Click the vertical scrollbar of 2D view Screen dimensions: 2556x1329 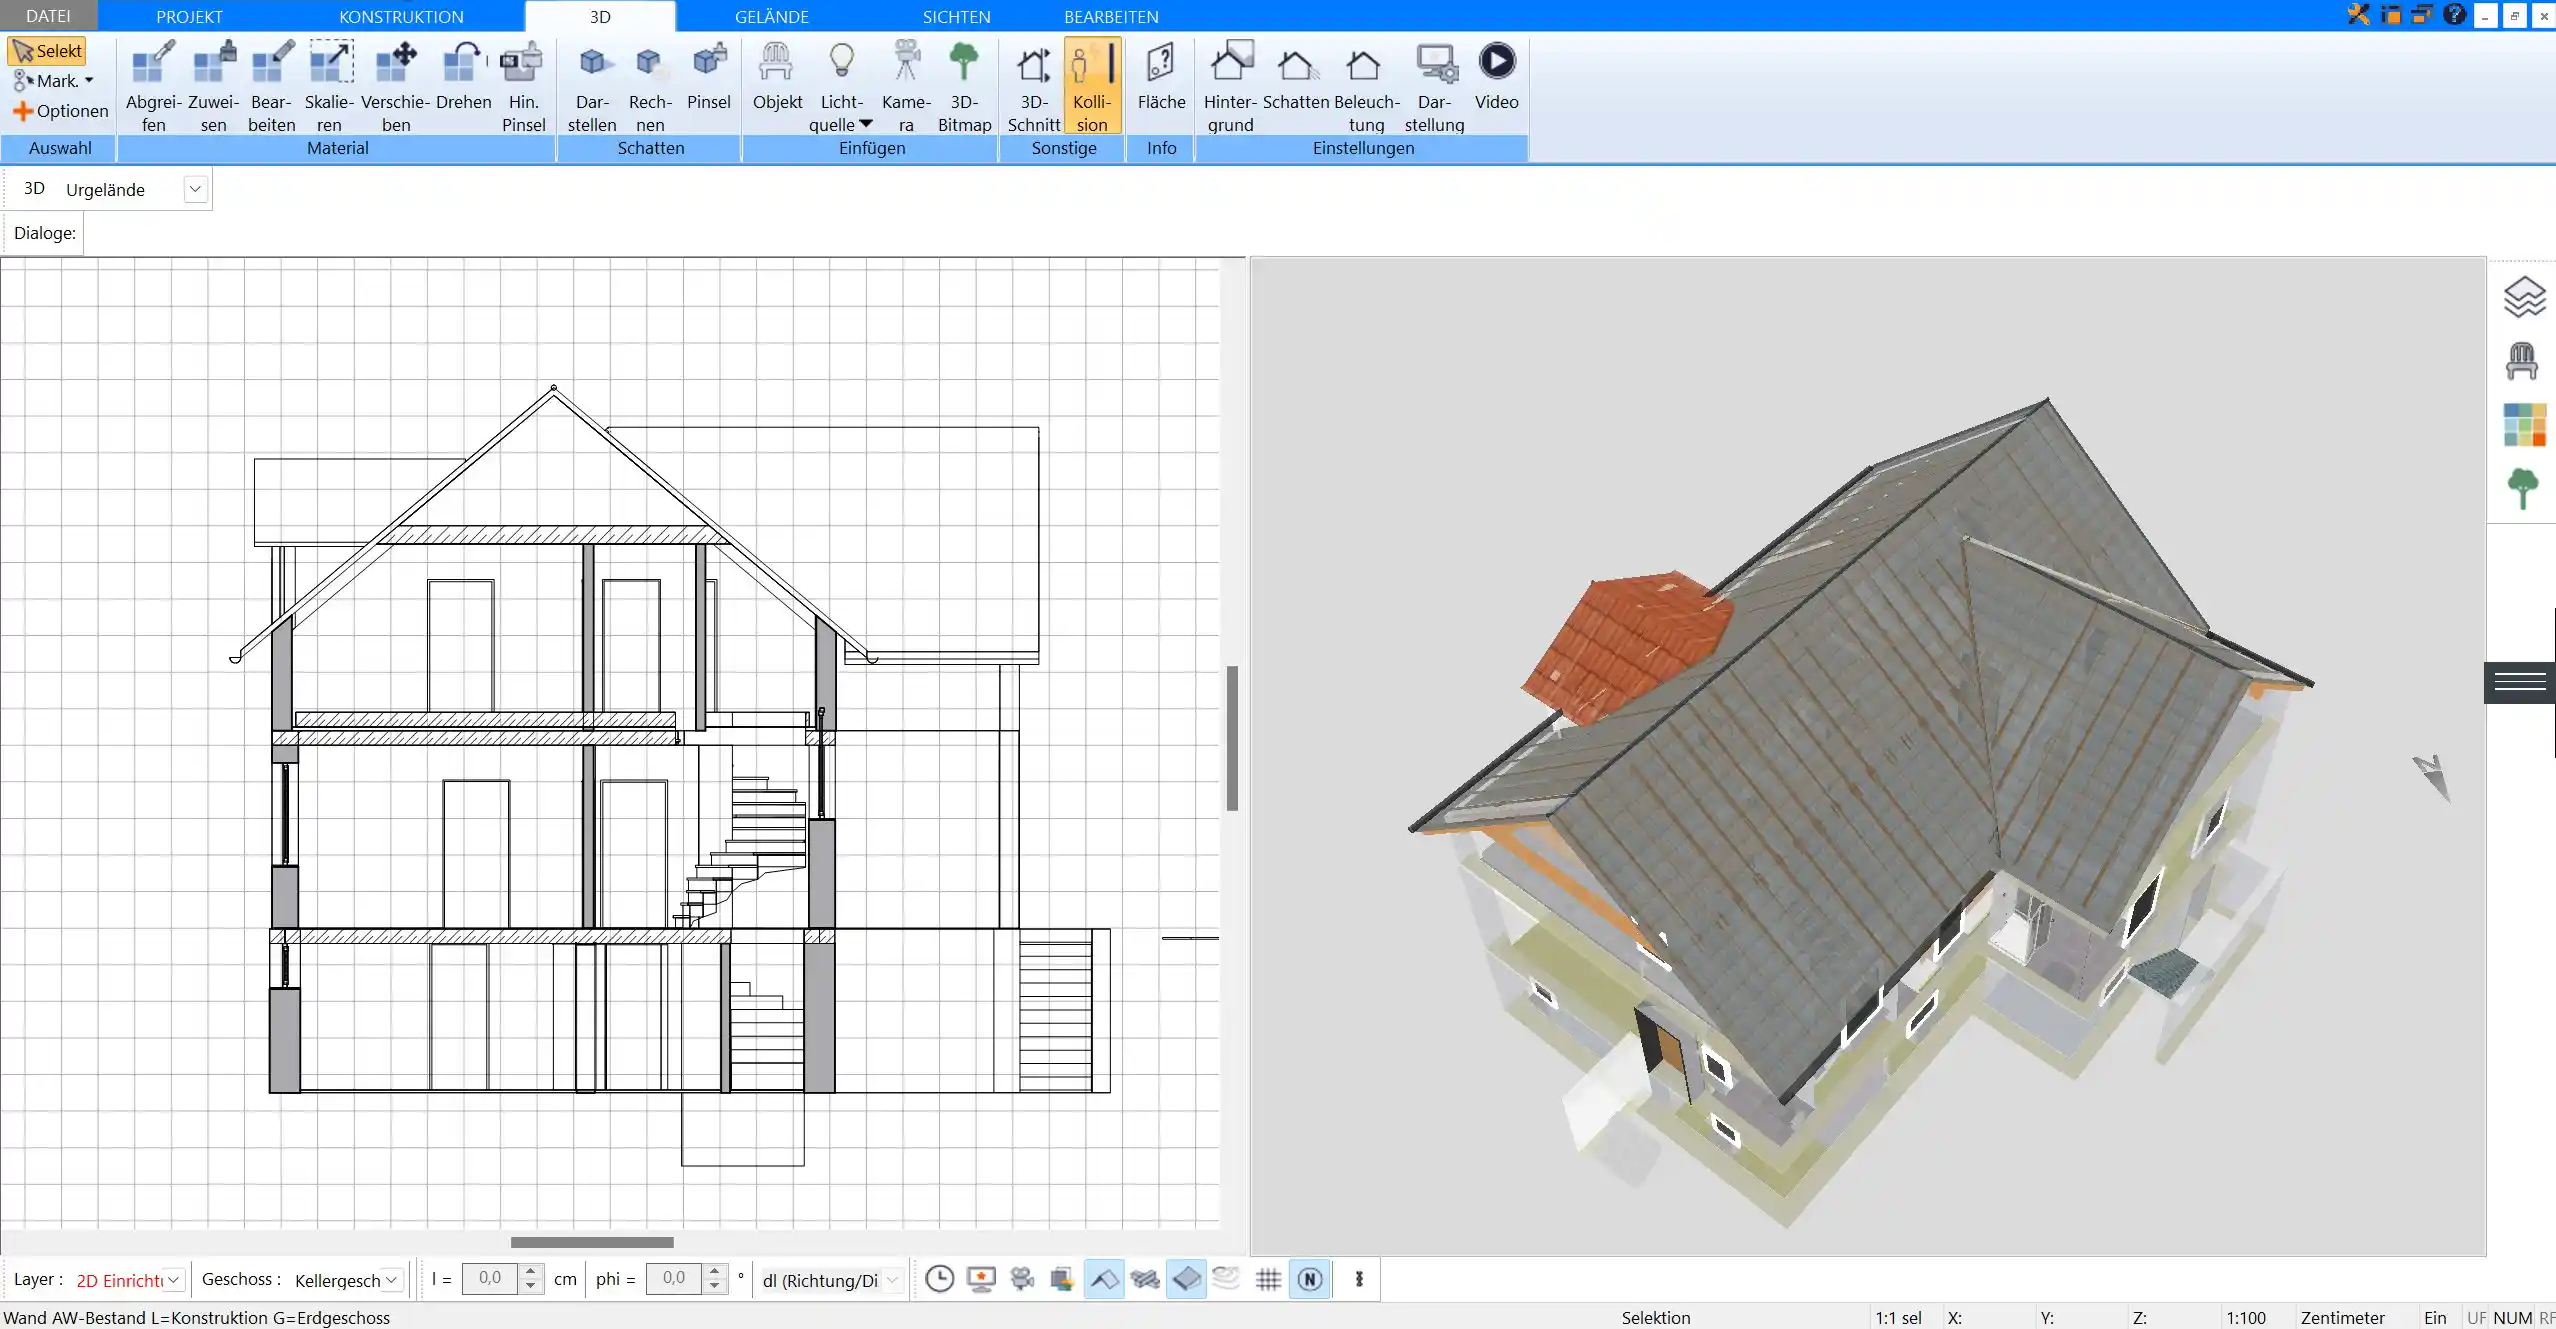1232,738
